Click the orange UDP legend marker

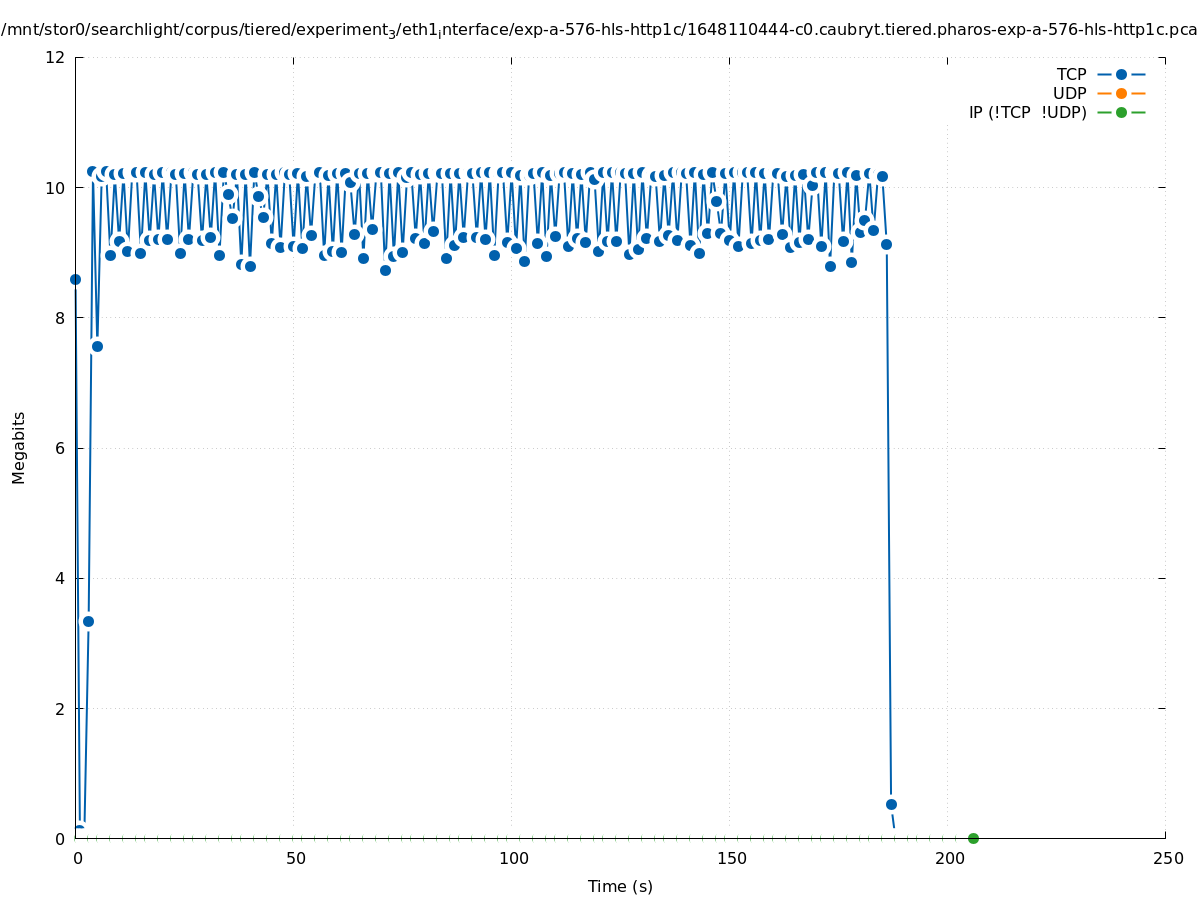point(1121,93)
